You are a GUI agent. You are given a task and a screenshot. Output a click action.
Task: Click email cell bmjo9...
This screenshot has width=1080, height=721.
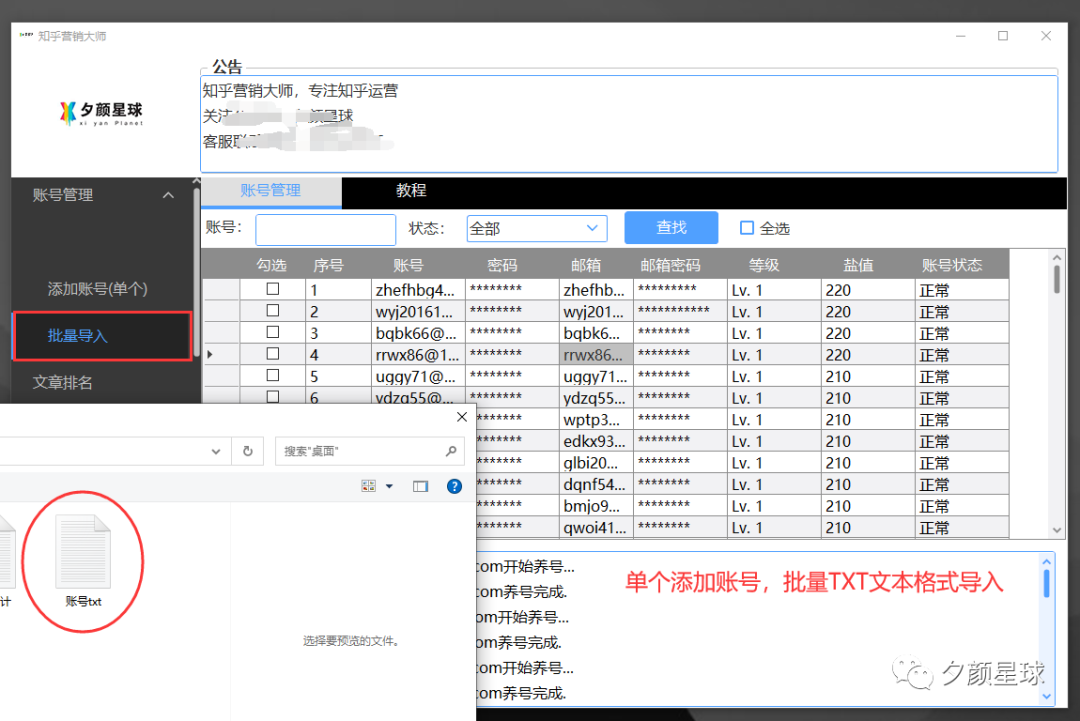pos(596,505)
